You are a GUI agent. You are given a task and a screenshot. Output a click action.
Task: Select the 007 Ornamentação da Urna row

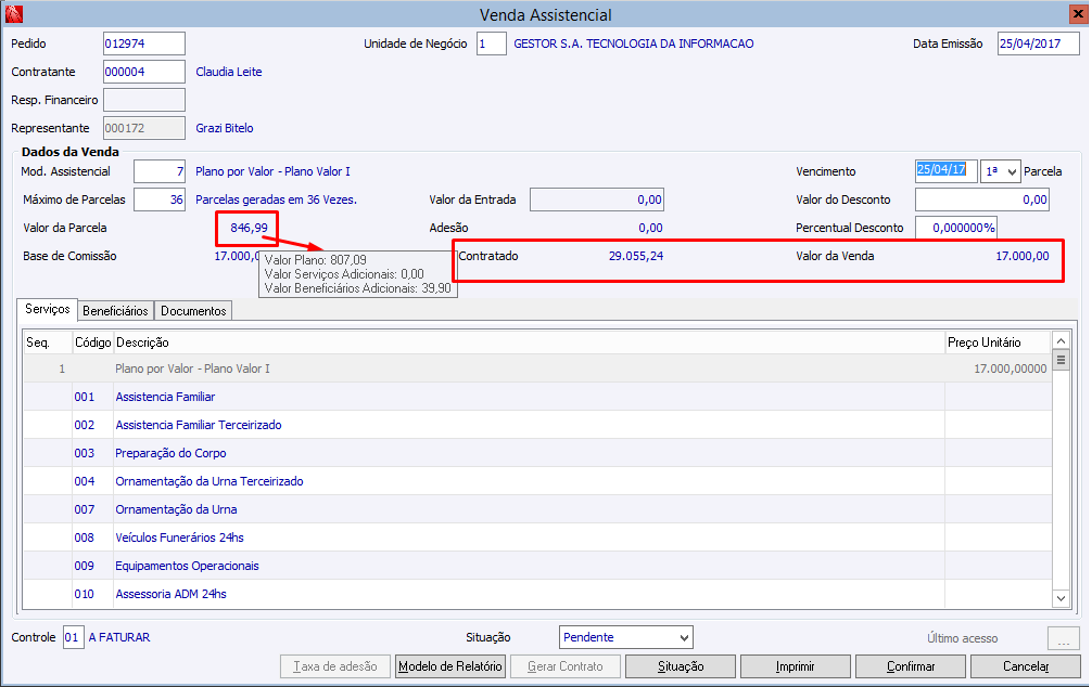tap(538, 509)
